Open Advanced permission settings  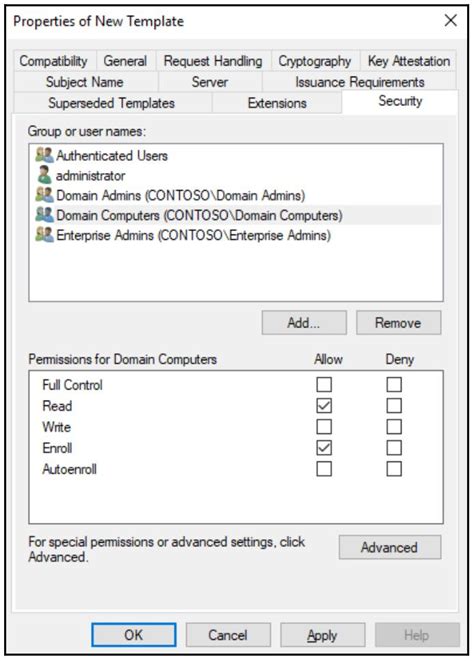coord(390,547)
